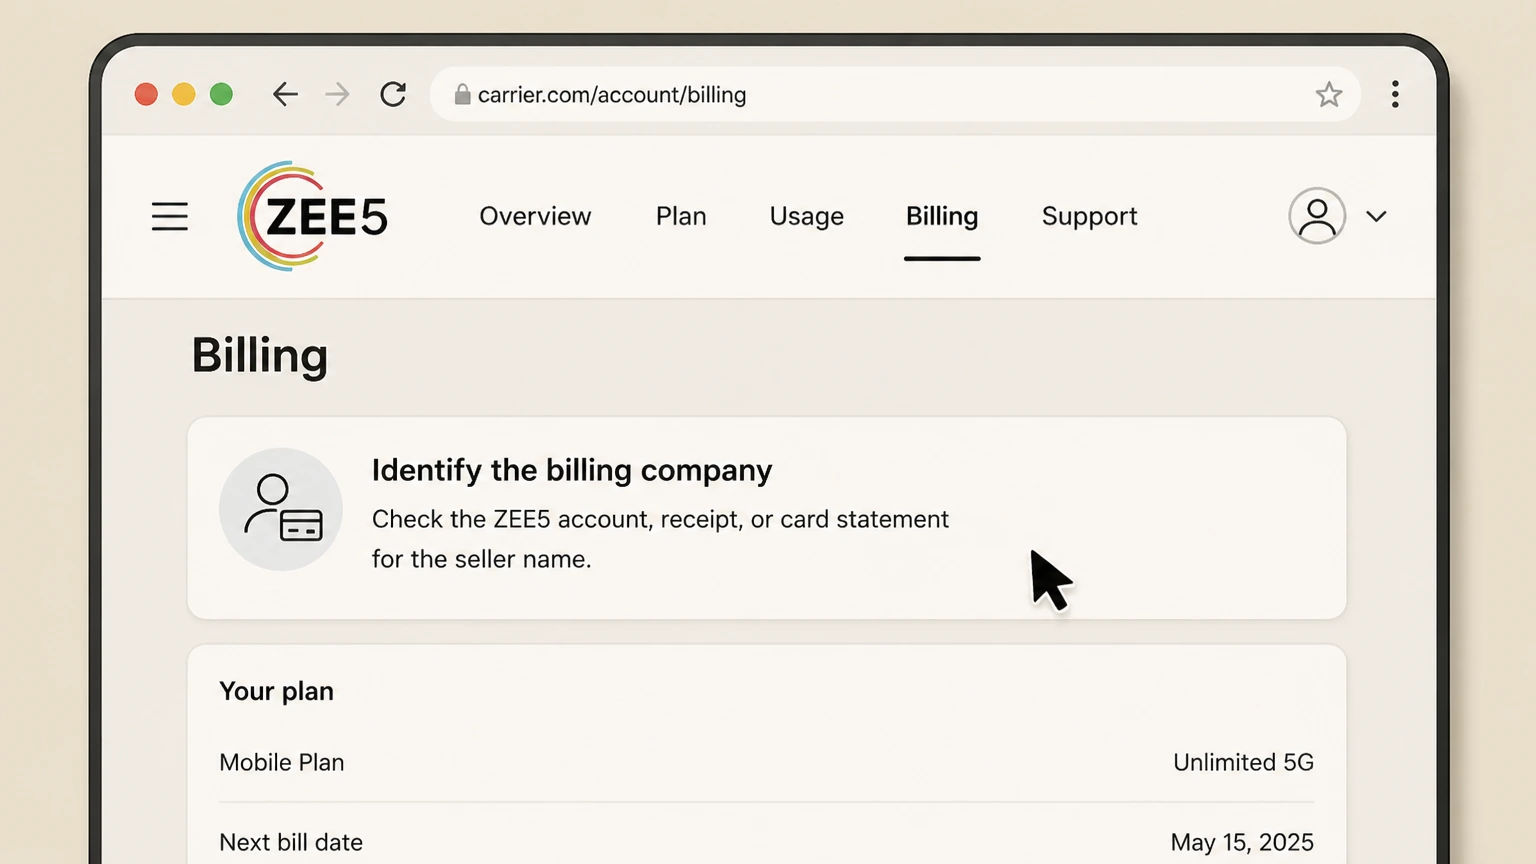
Task: Click the lock icon in address bar
Action: 462,94
